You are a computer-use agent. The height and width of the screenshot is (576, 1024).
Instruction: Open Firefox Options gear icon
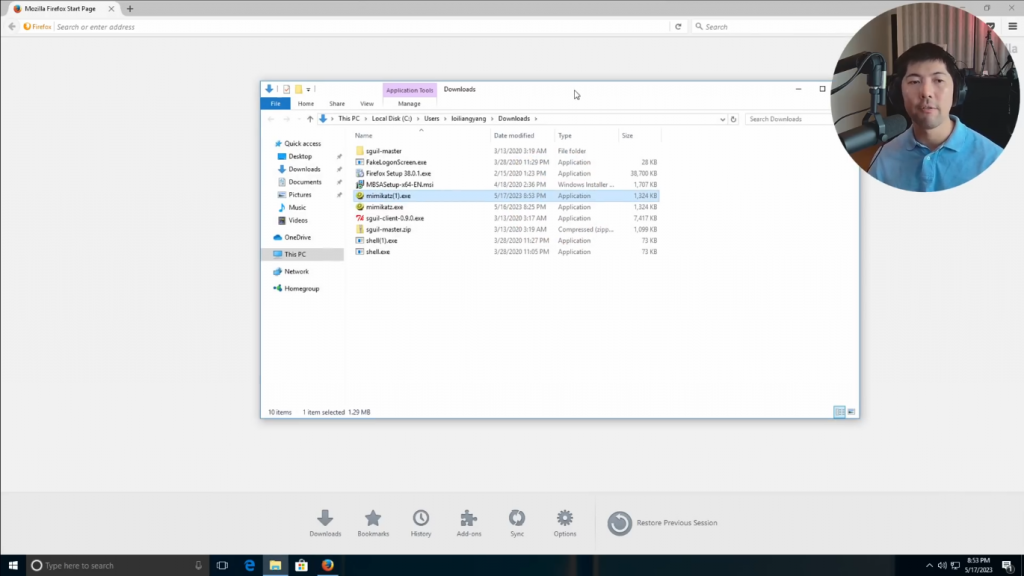[565, 518]
